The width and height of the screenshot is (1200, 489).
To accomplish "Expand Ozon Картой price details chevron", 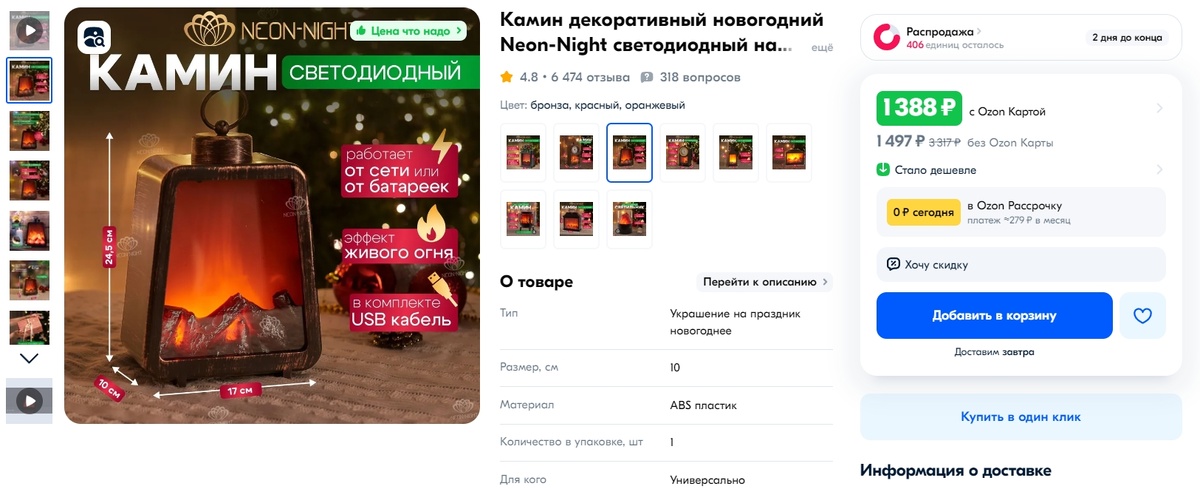I will tap(1159, 108).
